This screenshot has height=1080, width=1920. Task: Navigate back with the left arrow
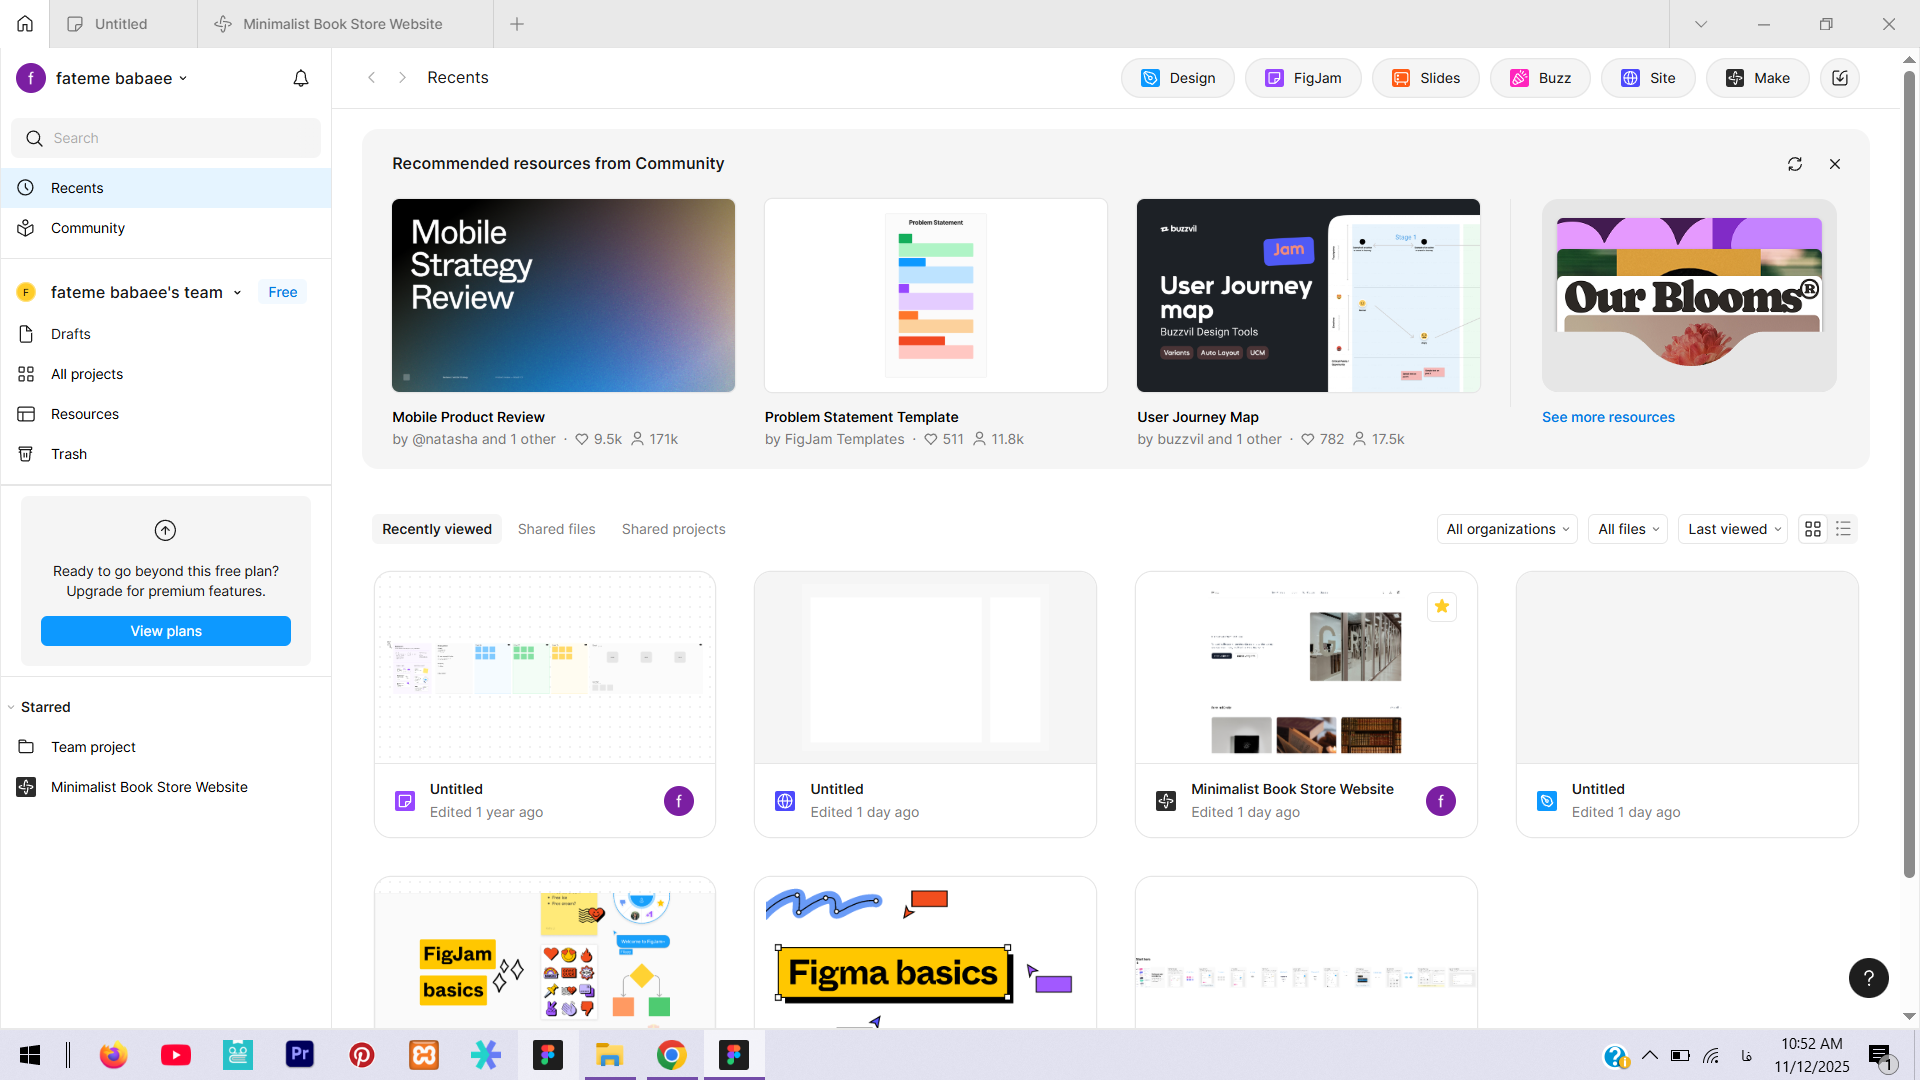click(x=372, y=78)
